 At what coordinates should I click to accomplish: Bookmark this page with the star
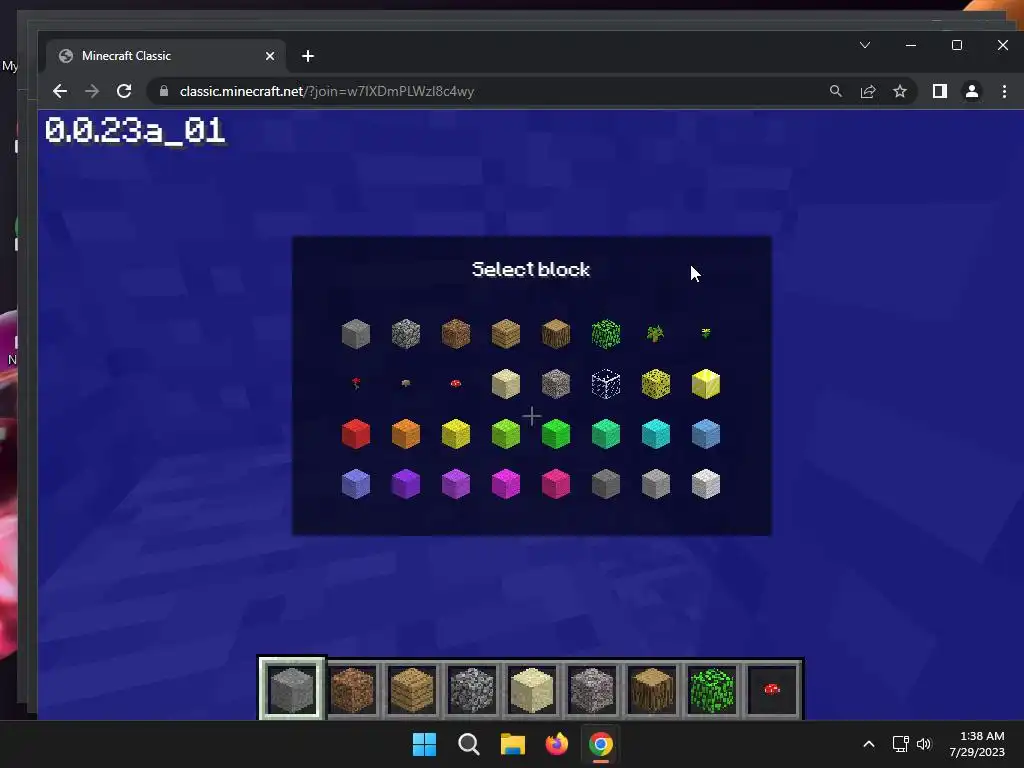click(900, 91)
